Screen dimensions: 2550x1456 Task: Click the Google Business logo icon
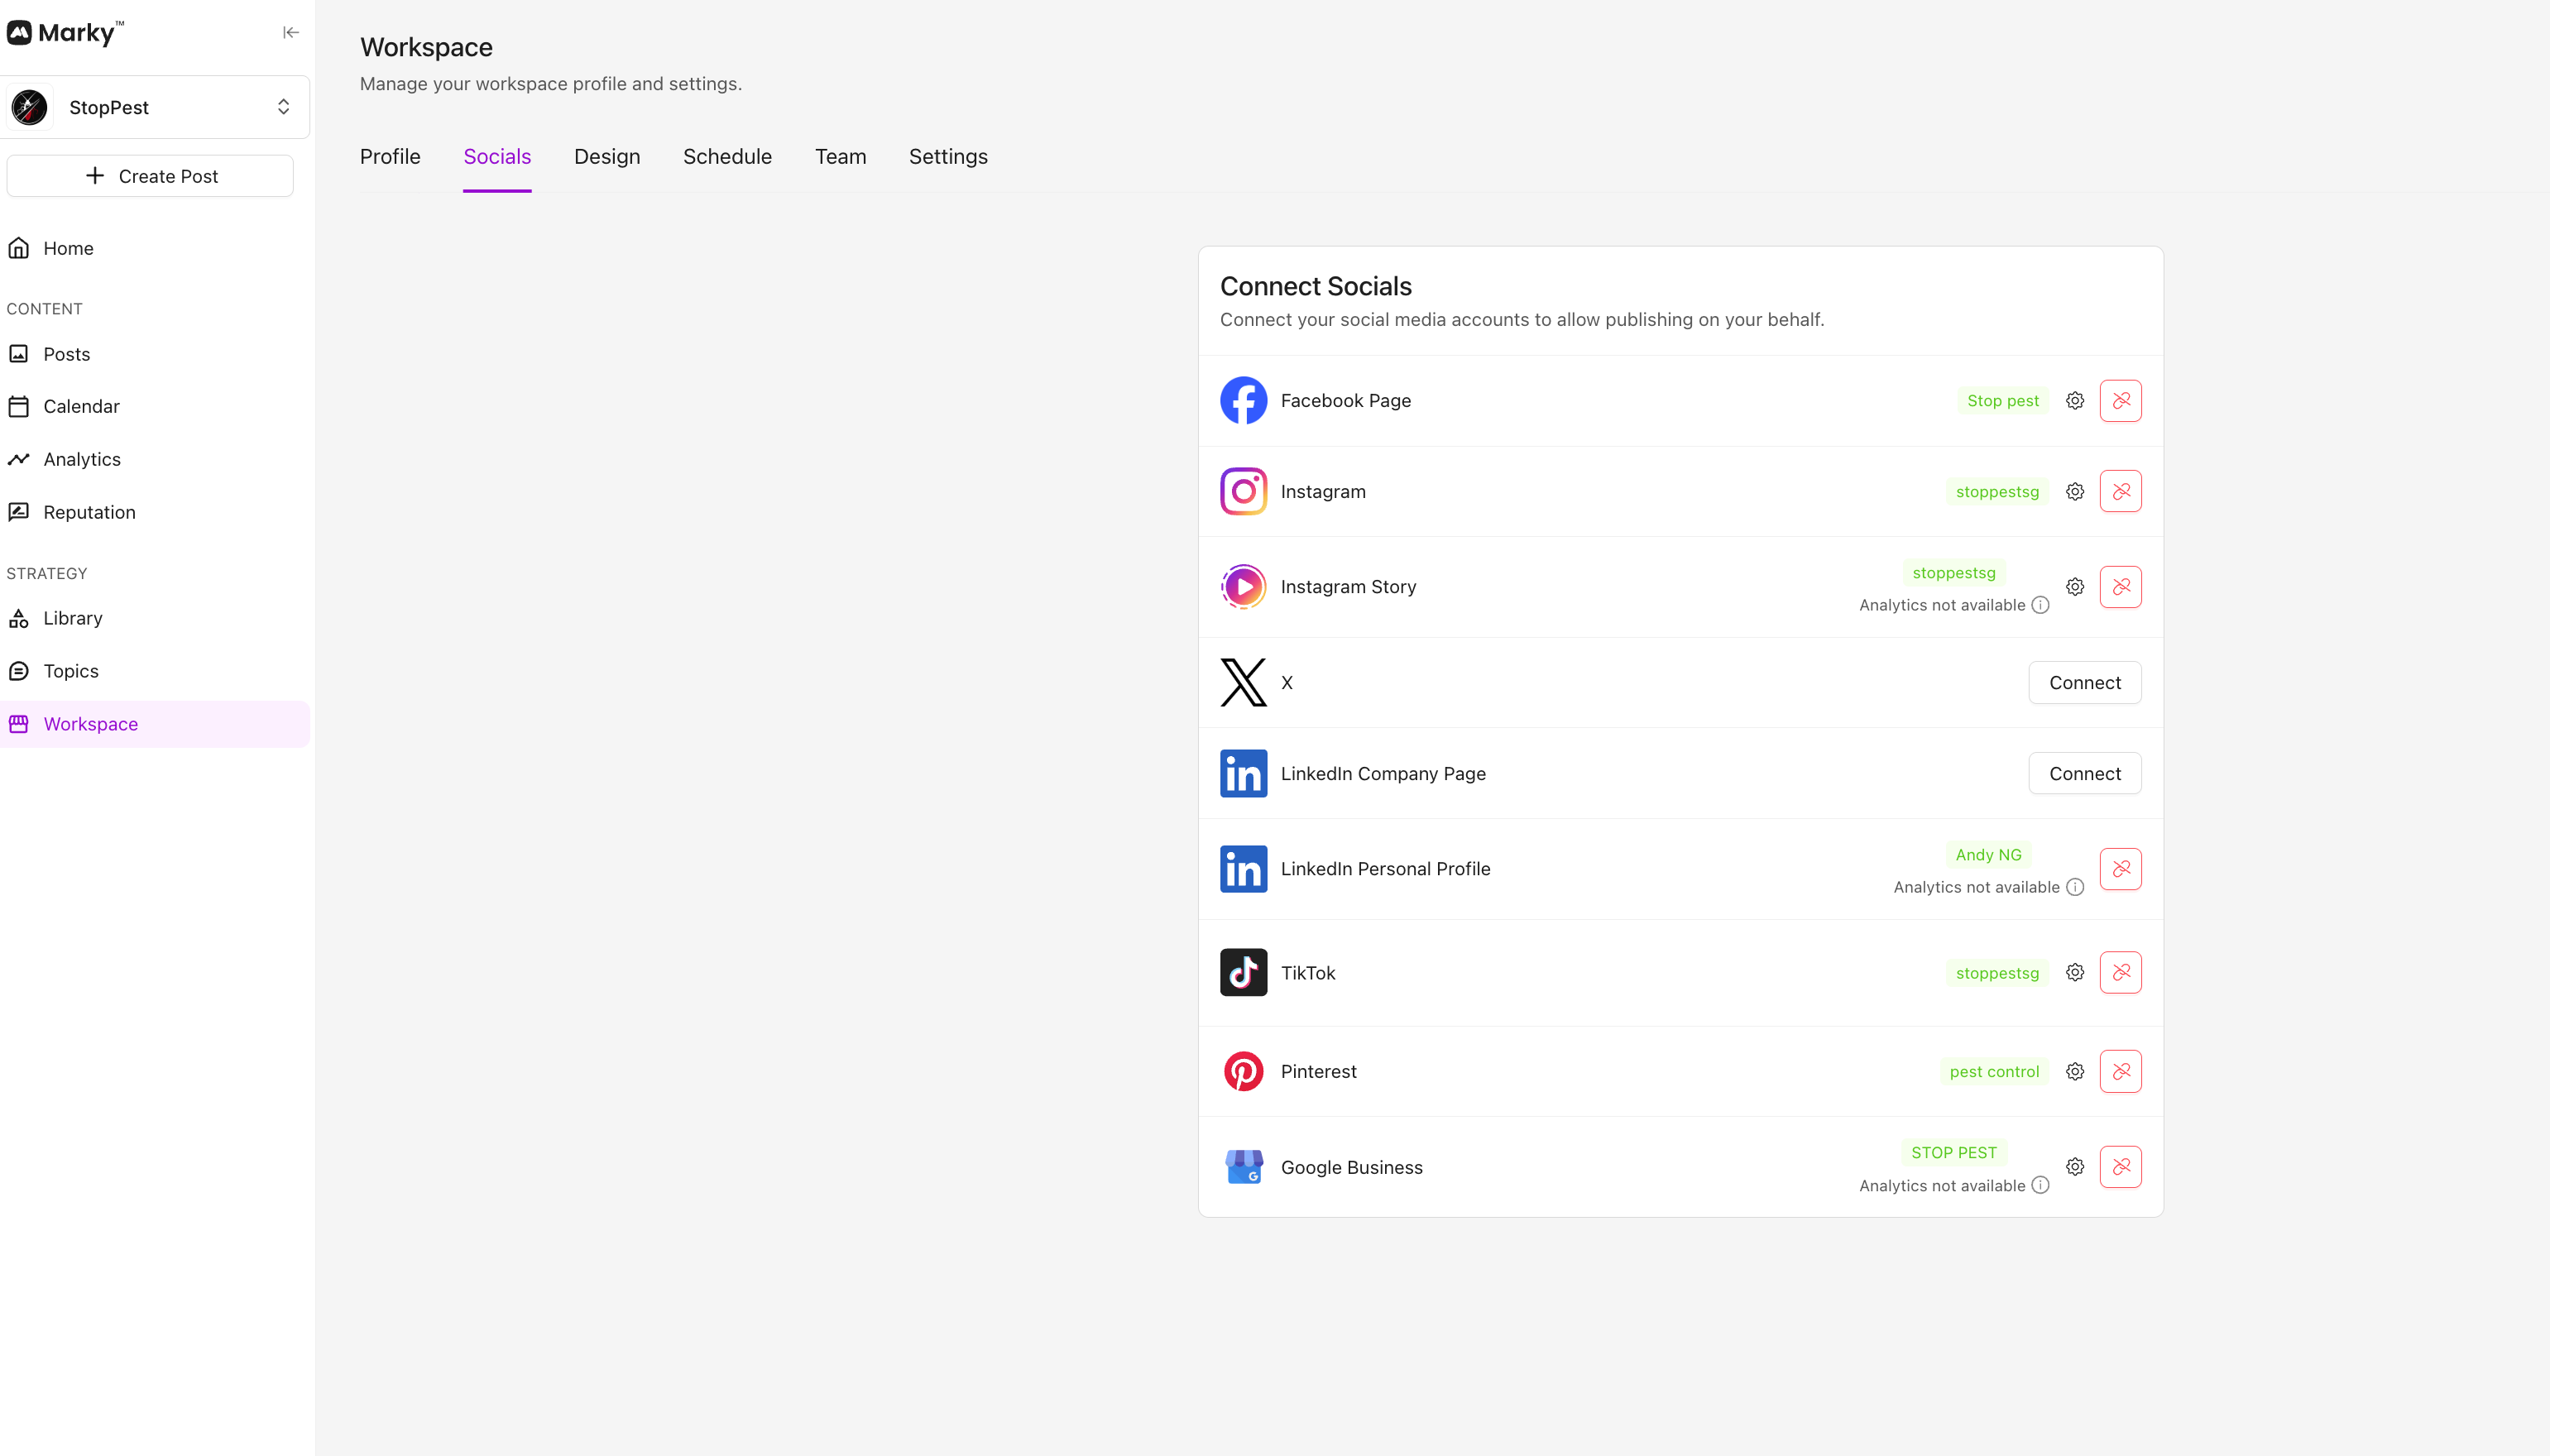pos(1243,1167)
